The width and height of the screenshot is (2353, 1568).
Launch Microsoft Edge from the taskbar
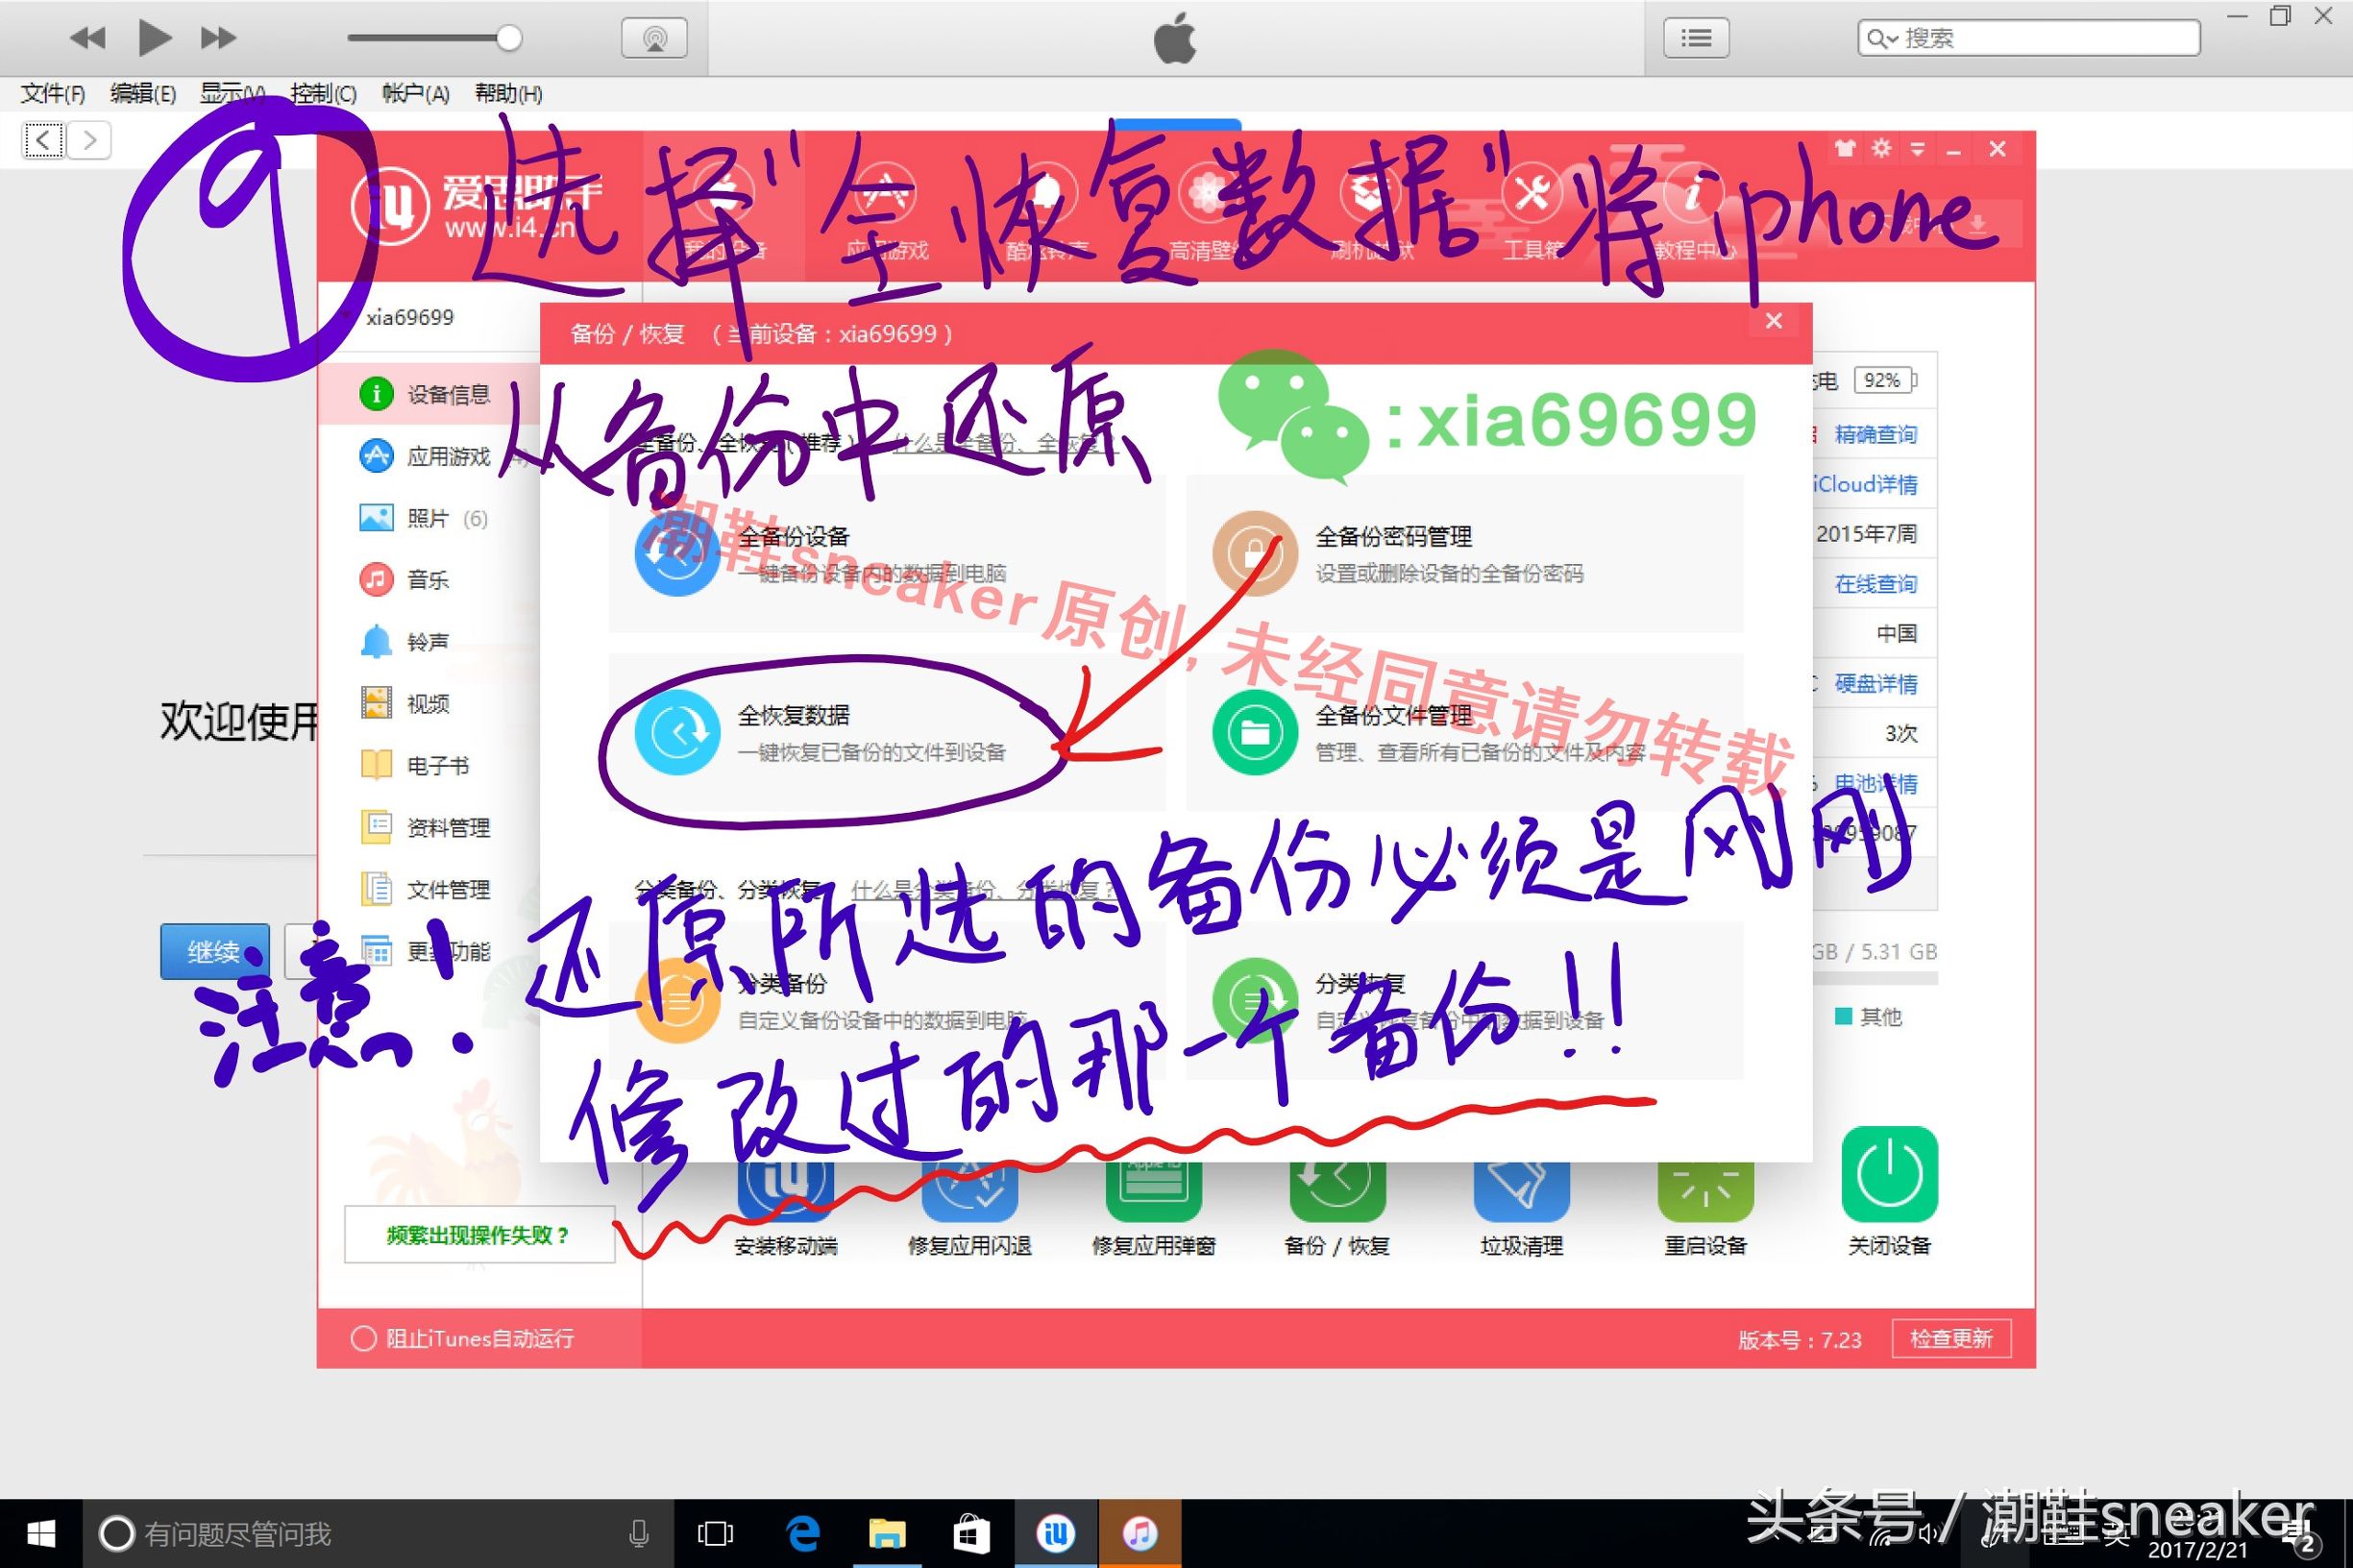coord(803,1533)
